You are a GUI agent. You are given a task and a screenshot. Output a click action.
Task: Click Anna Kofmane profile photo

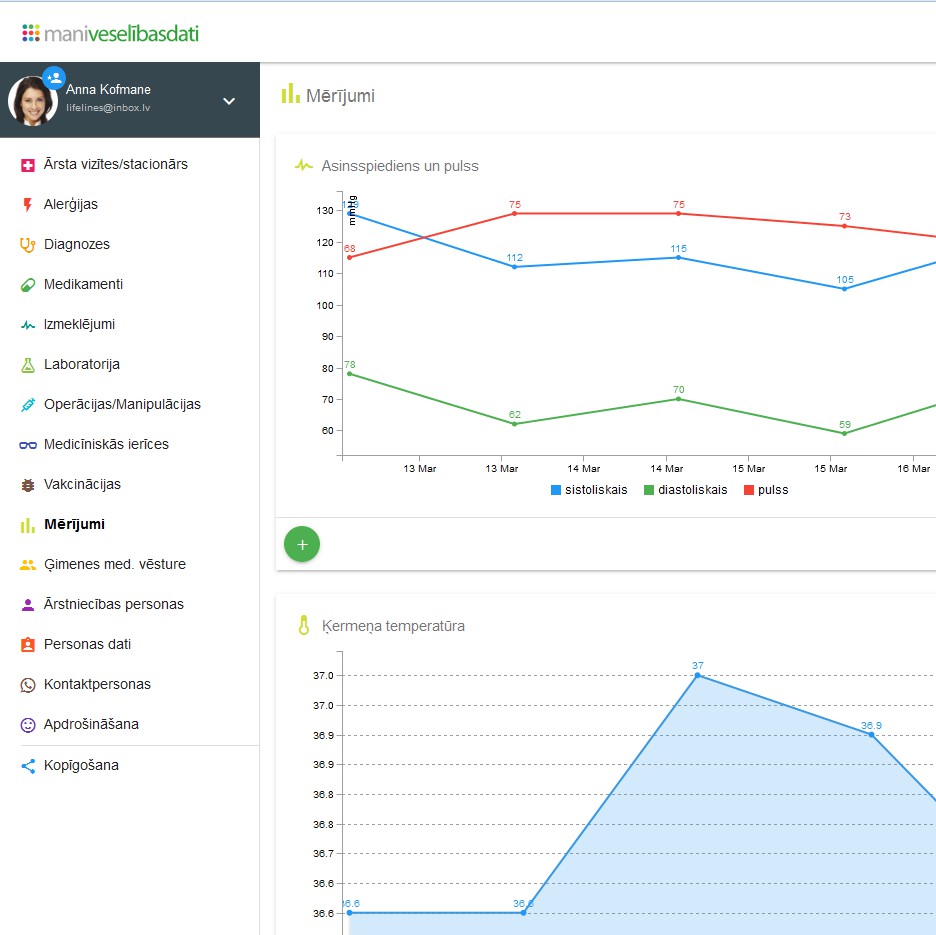coord(32,101)
